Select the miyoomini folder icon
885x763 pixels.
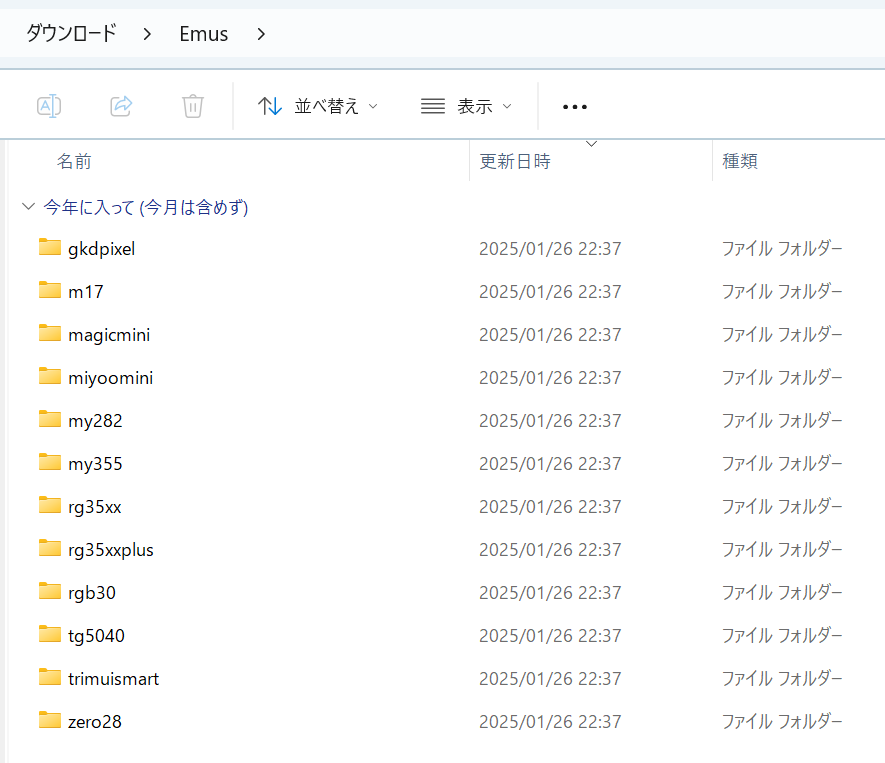point(50,376)
